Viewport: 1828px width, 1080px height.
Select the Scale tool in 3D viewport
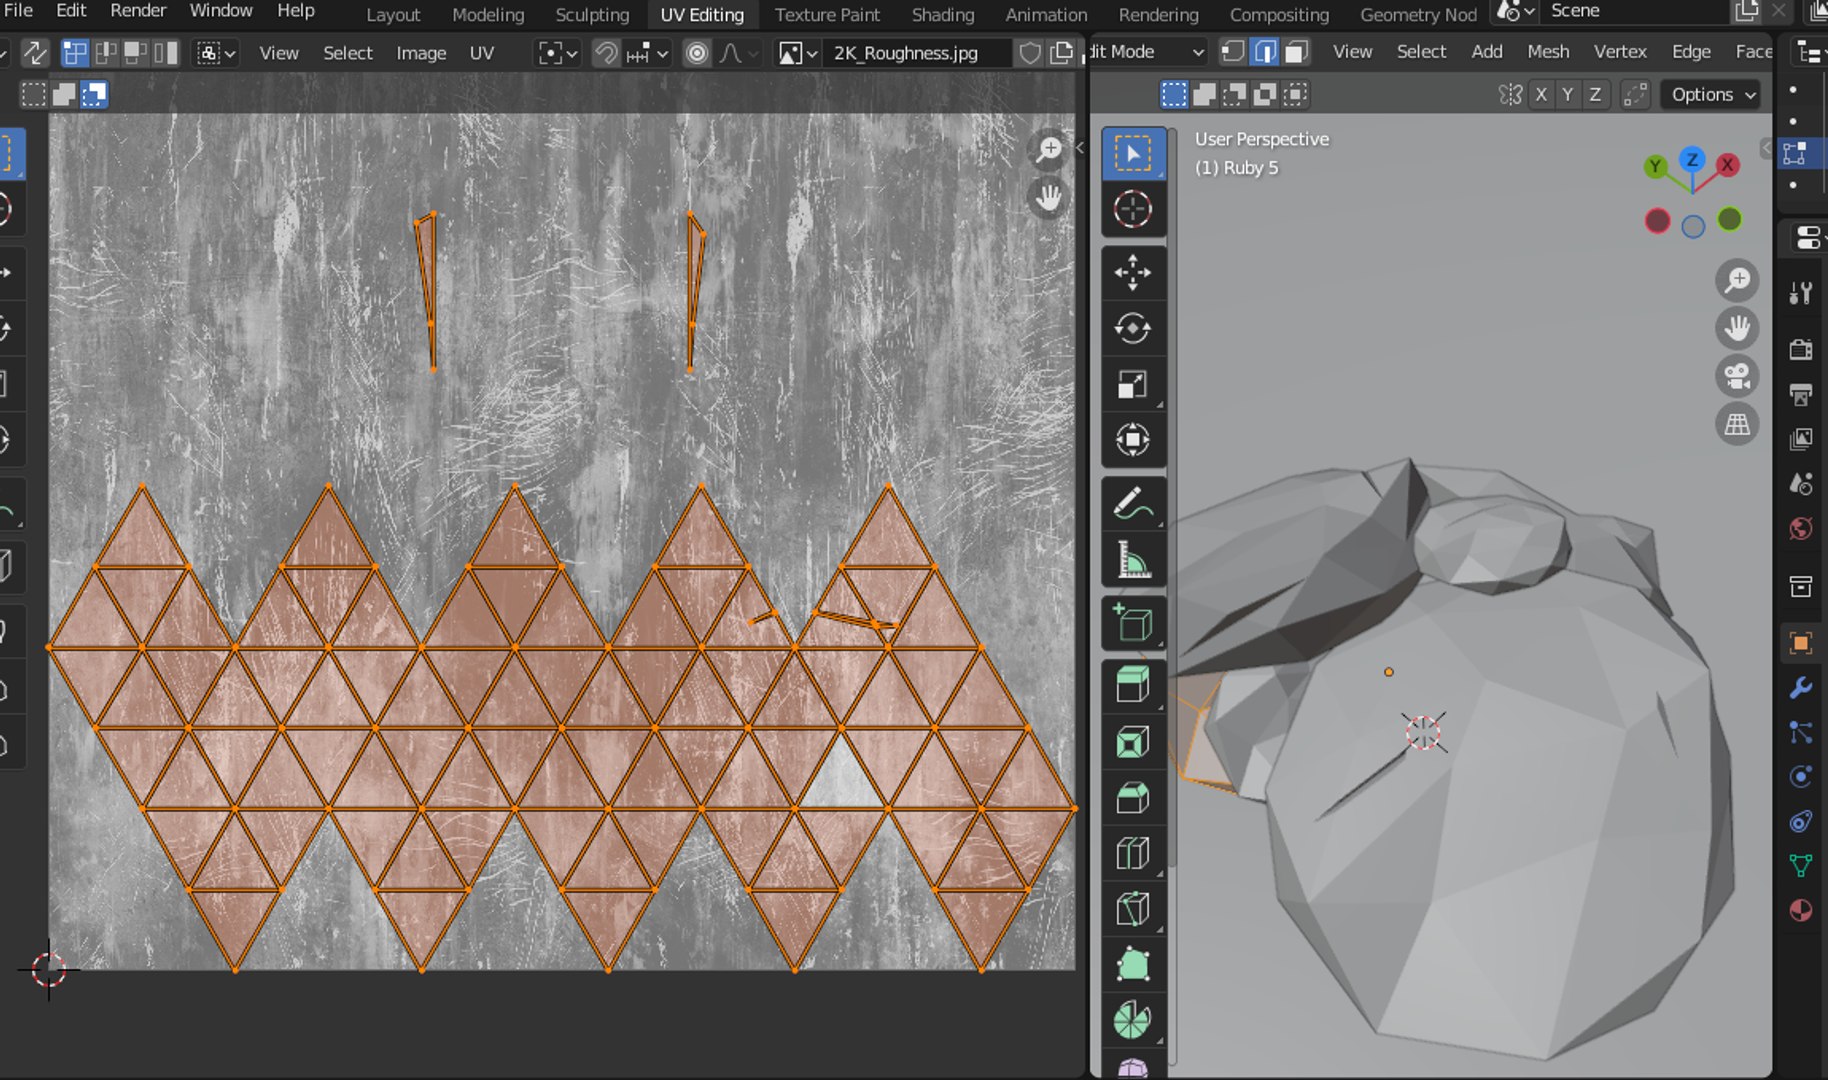tap(1133, 385)
